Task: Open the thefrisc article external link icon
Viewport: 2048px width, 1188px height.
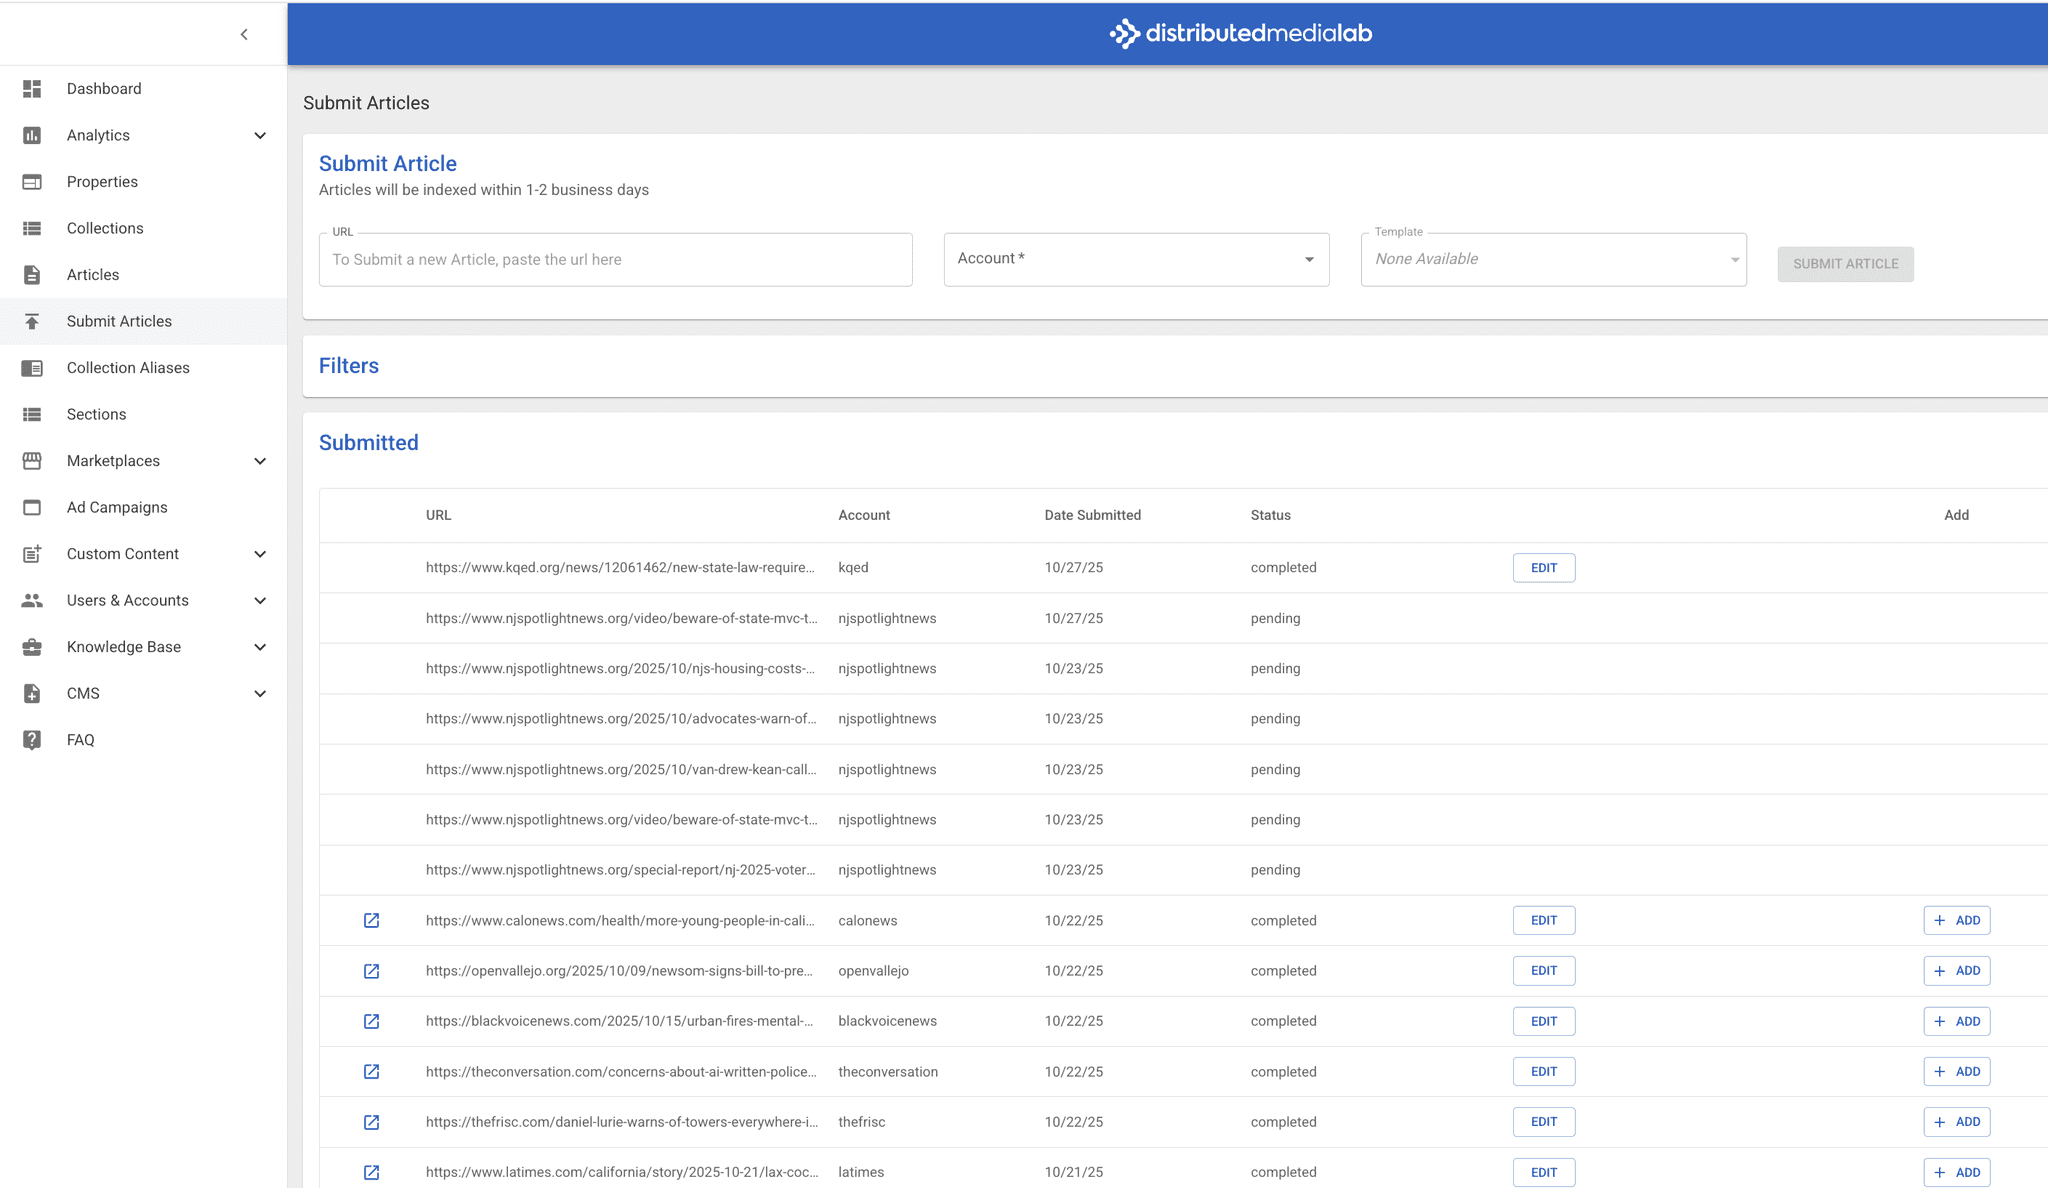Action: (x=371, y=1122)
